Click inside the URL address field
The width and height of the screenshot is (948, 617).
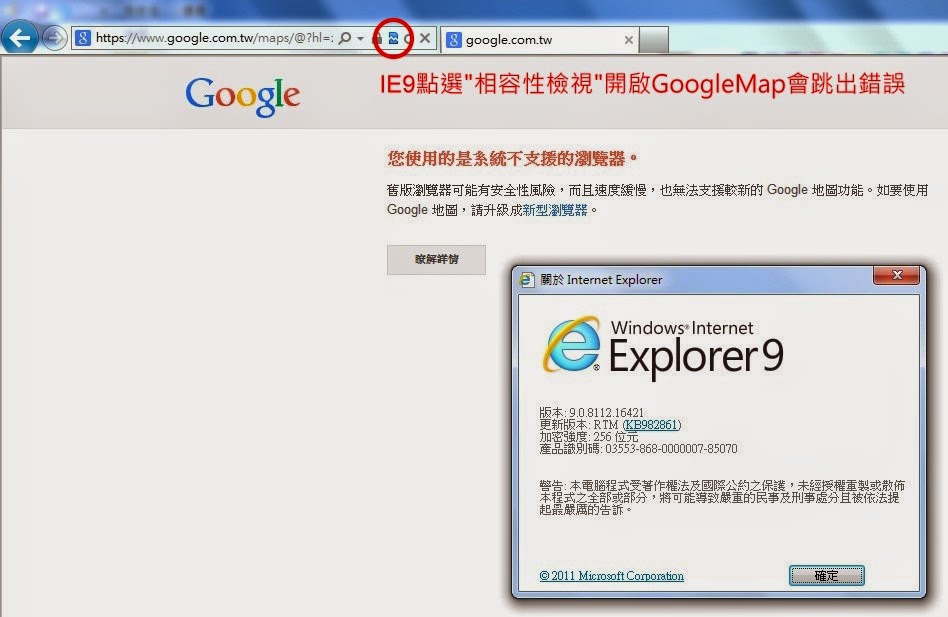coord(214,38)
